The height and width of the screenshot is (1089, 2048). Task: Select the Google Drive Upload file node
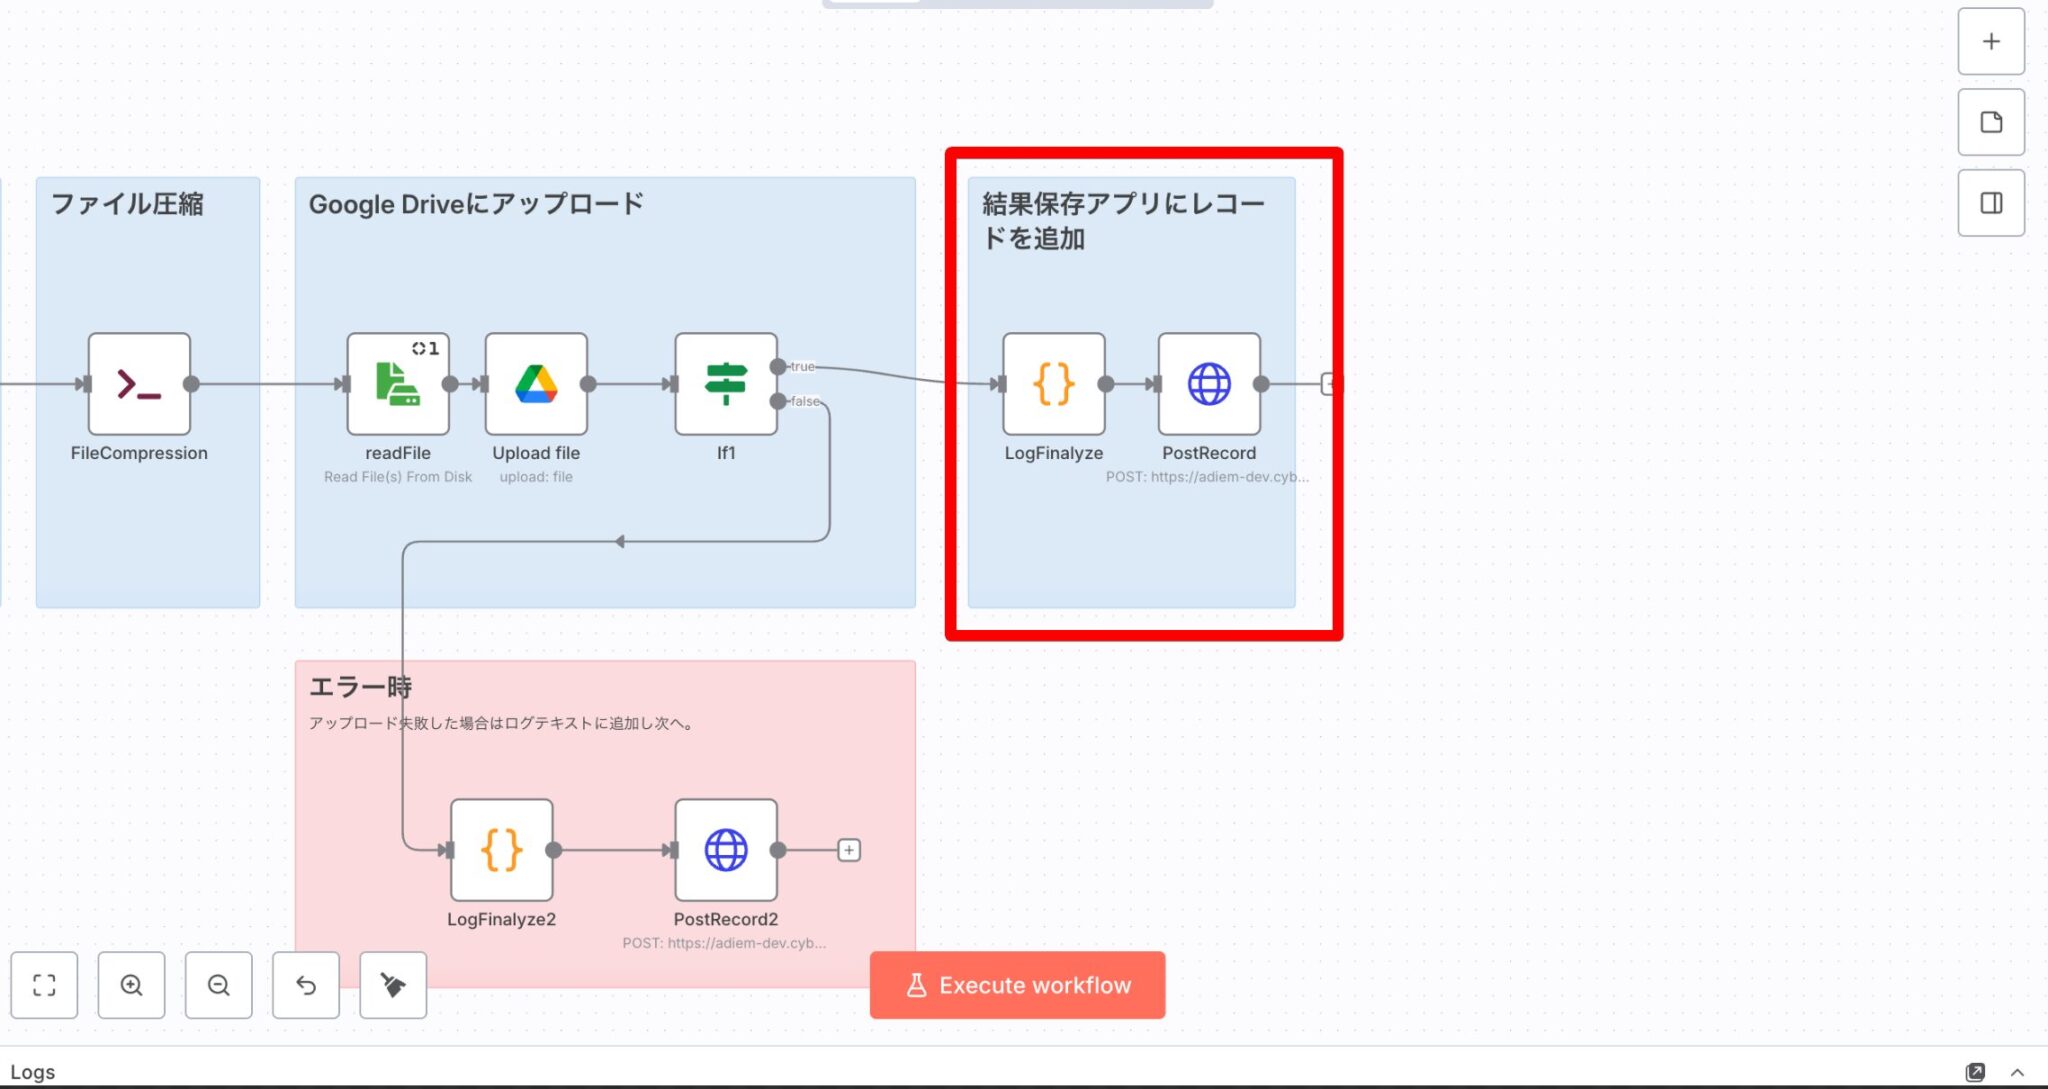pos(536,384)
